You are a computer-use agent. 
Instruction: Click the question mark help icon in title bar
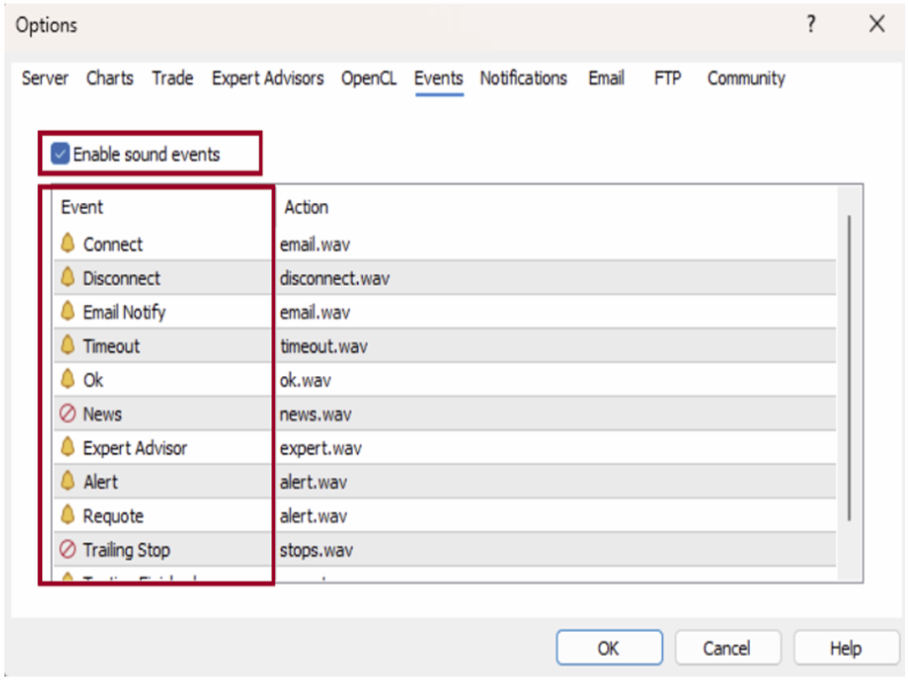click(811, 25)
